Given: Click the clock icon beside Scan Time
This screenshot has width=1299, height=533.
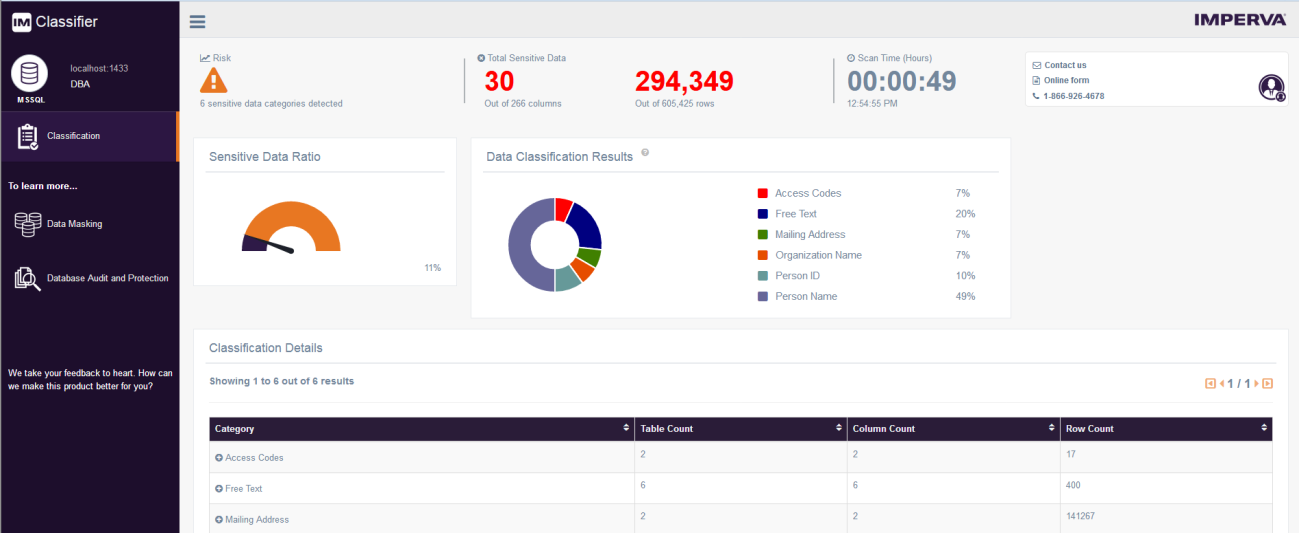Looking at the screenshot, I should tap(851, 58).
